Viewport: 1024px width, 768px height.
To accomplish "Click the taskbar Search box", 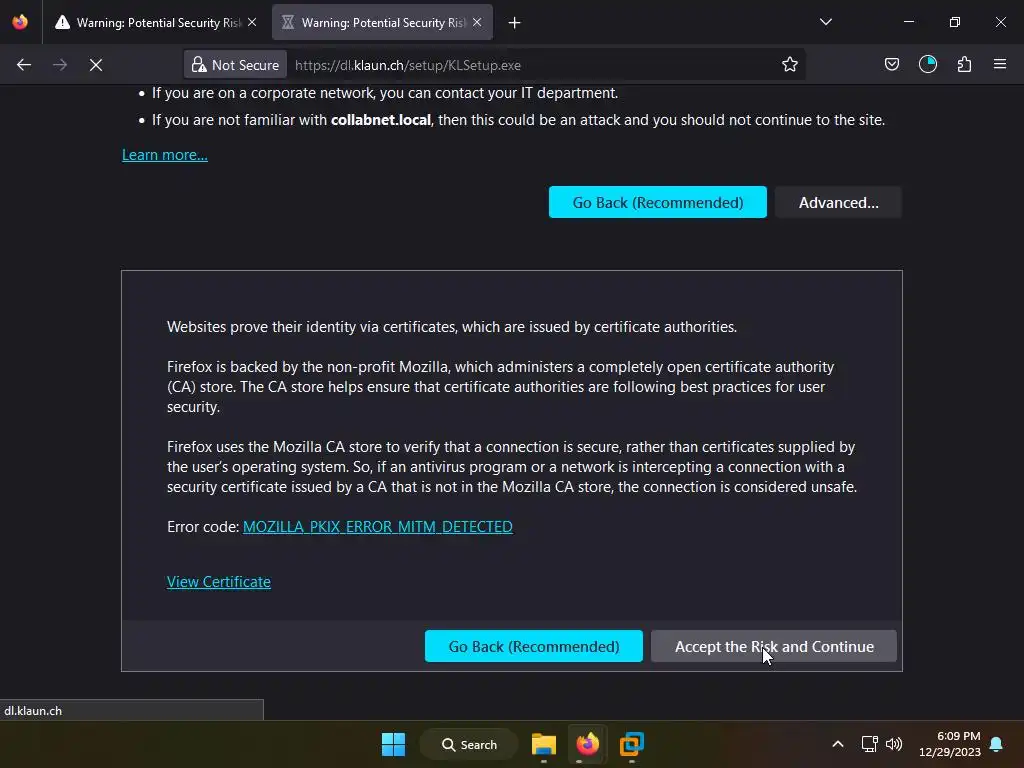I will point(469,744).
